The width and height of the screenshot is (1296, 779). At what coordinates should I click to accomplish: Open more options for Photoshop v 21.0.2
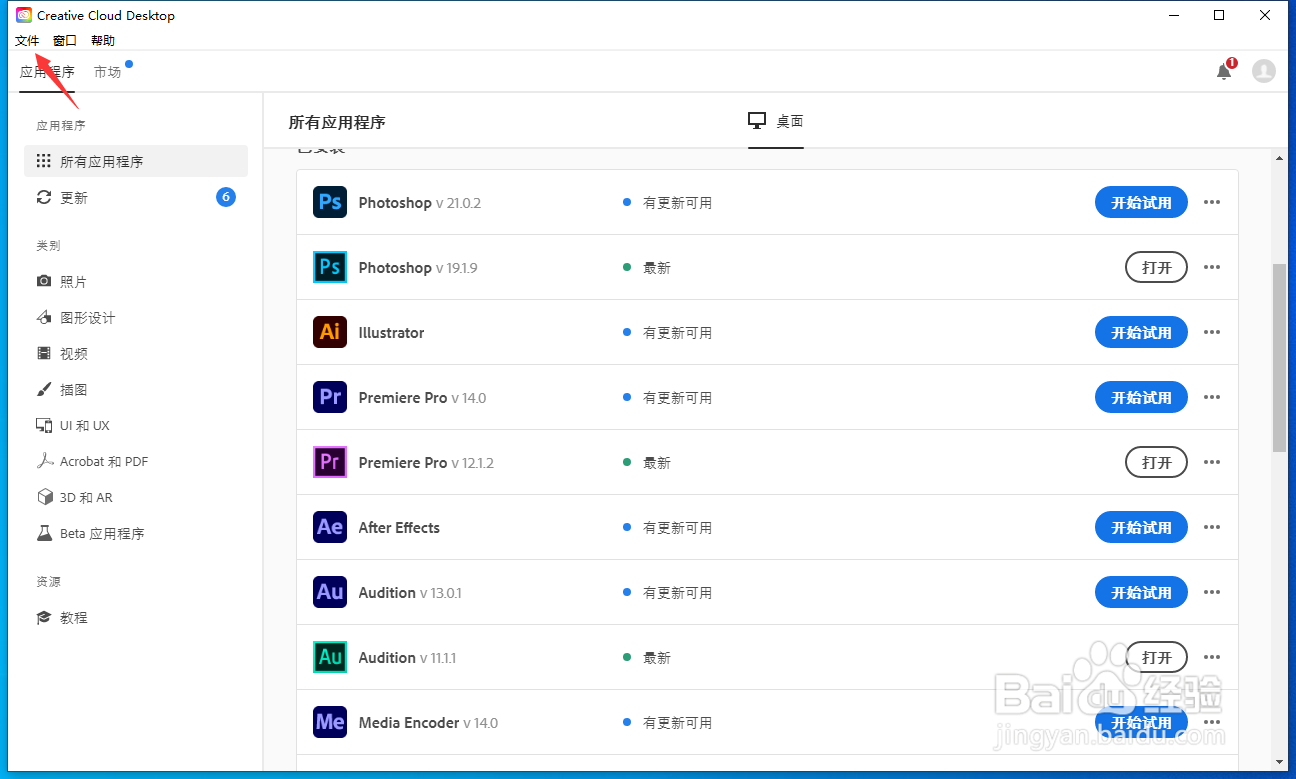coord(1212,202)
